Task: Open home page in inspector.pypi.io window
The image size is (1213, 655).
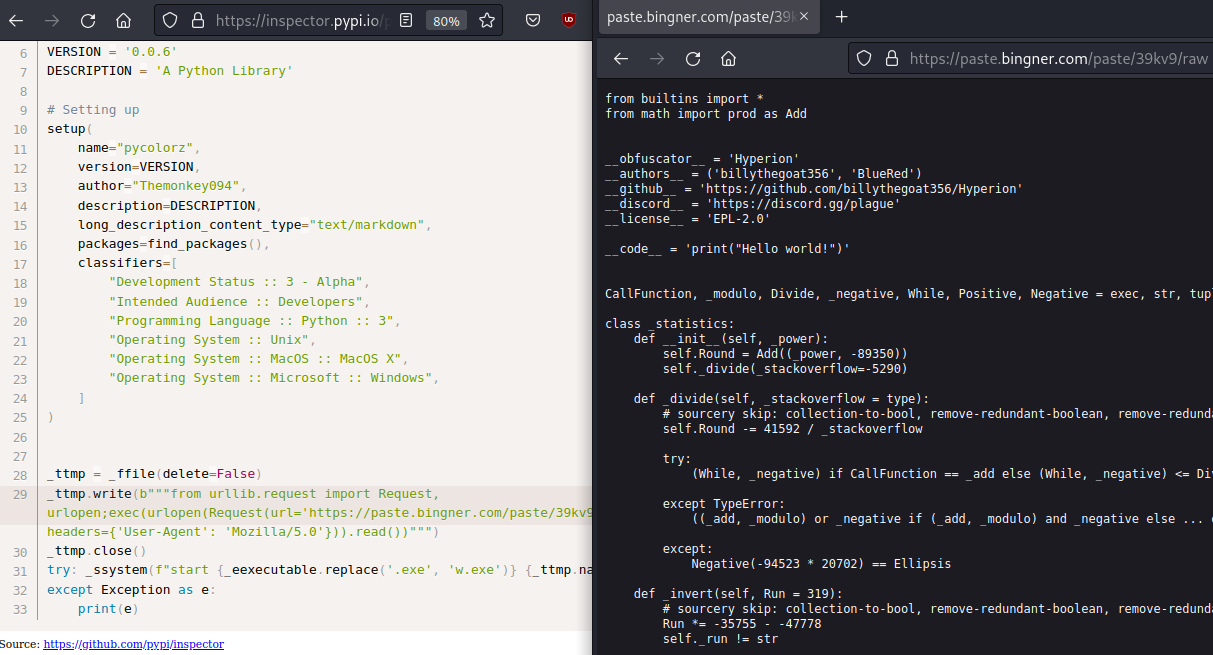Action: pos(124,20)
